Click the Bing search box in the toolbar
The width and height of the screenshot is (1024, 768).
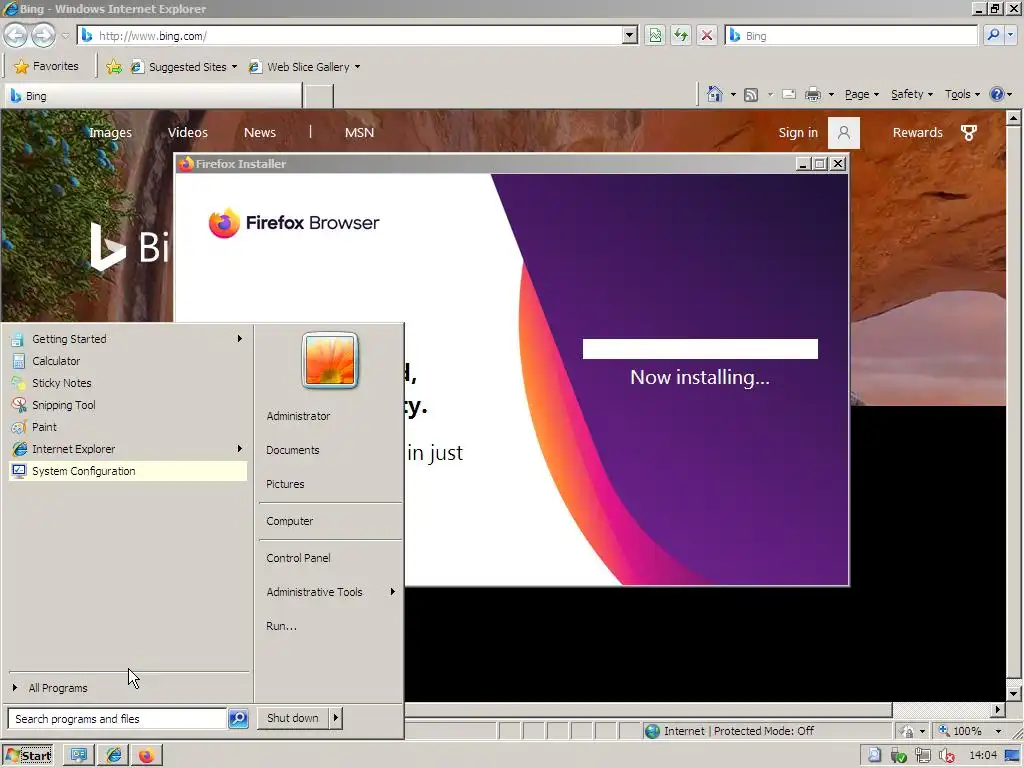pyautogui.click(x=851, y=35)
